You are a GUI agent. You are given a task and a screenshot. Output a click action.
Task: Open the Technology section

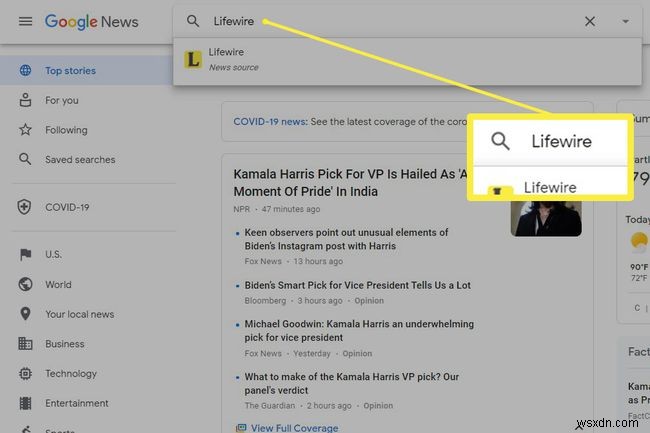[71, 374]
